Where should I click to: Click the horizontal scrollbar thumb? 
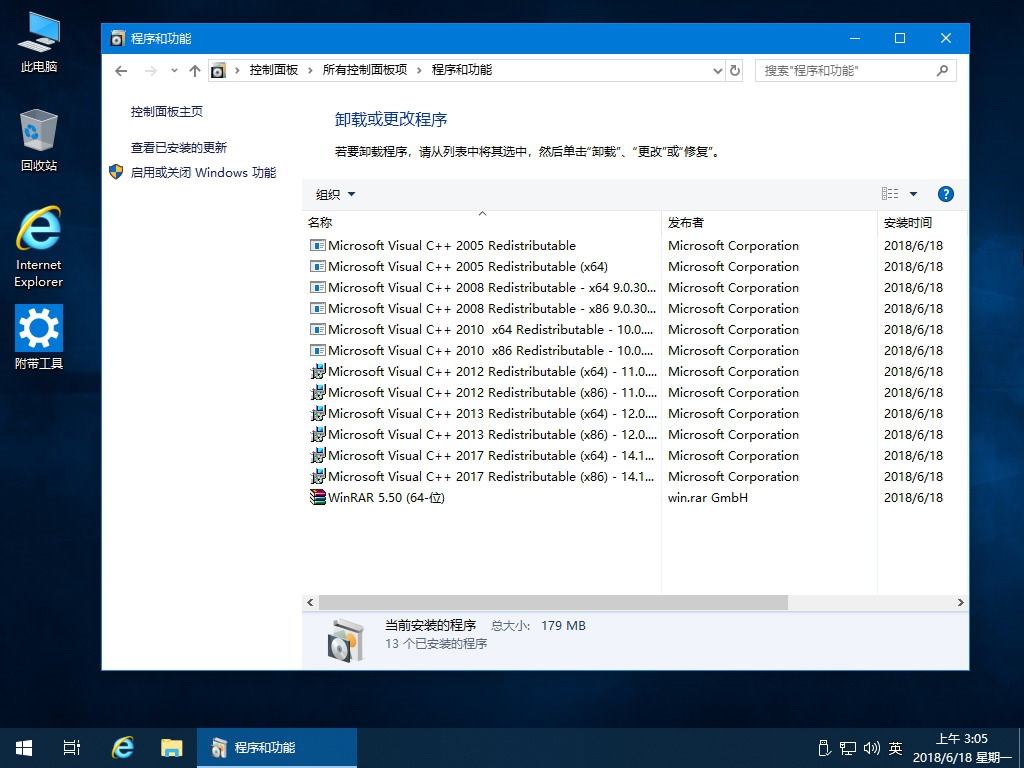click(x=553, y=602)
